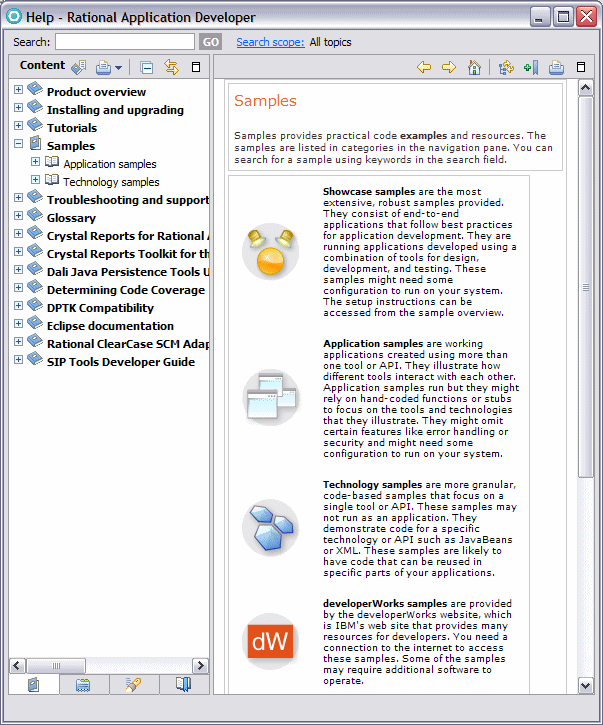
Task: Click open-book icon next to Application samples
Action: [x=52, y=161]
